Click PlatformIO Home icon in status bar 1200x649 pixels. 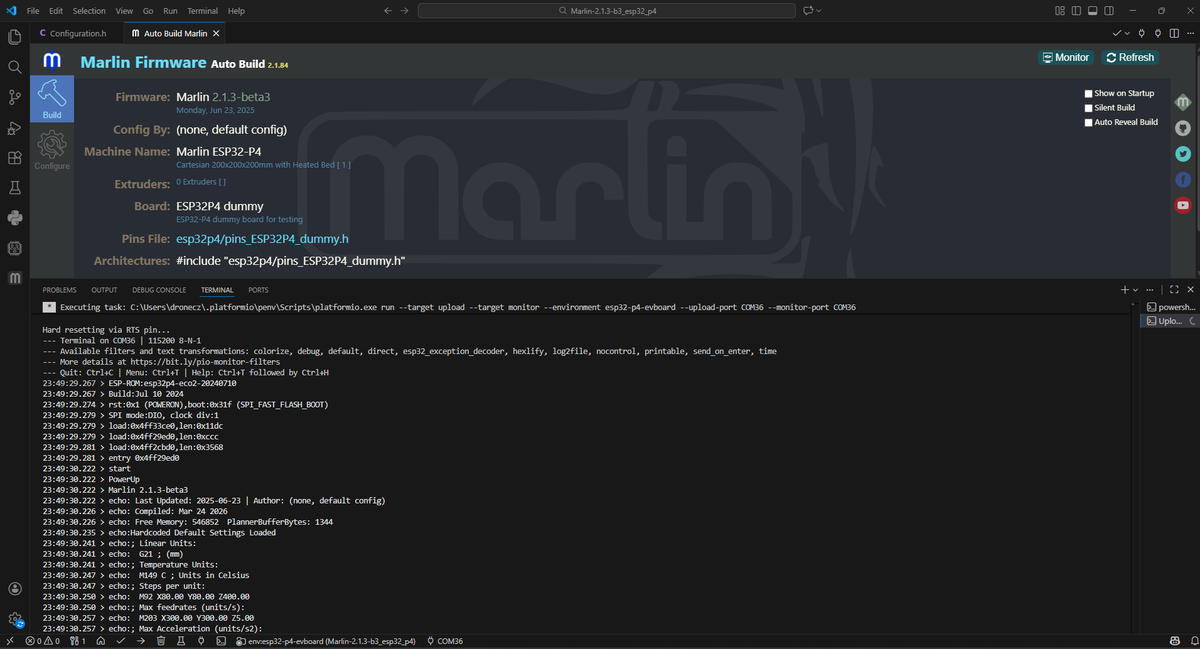101,641
